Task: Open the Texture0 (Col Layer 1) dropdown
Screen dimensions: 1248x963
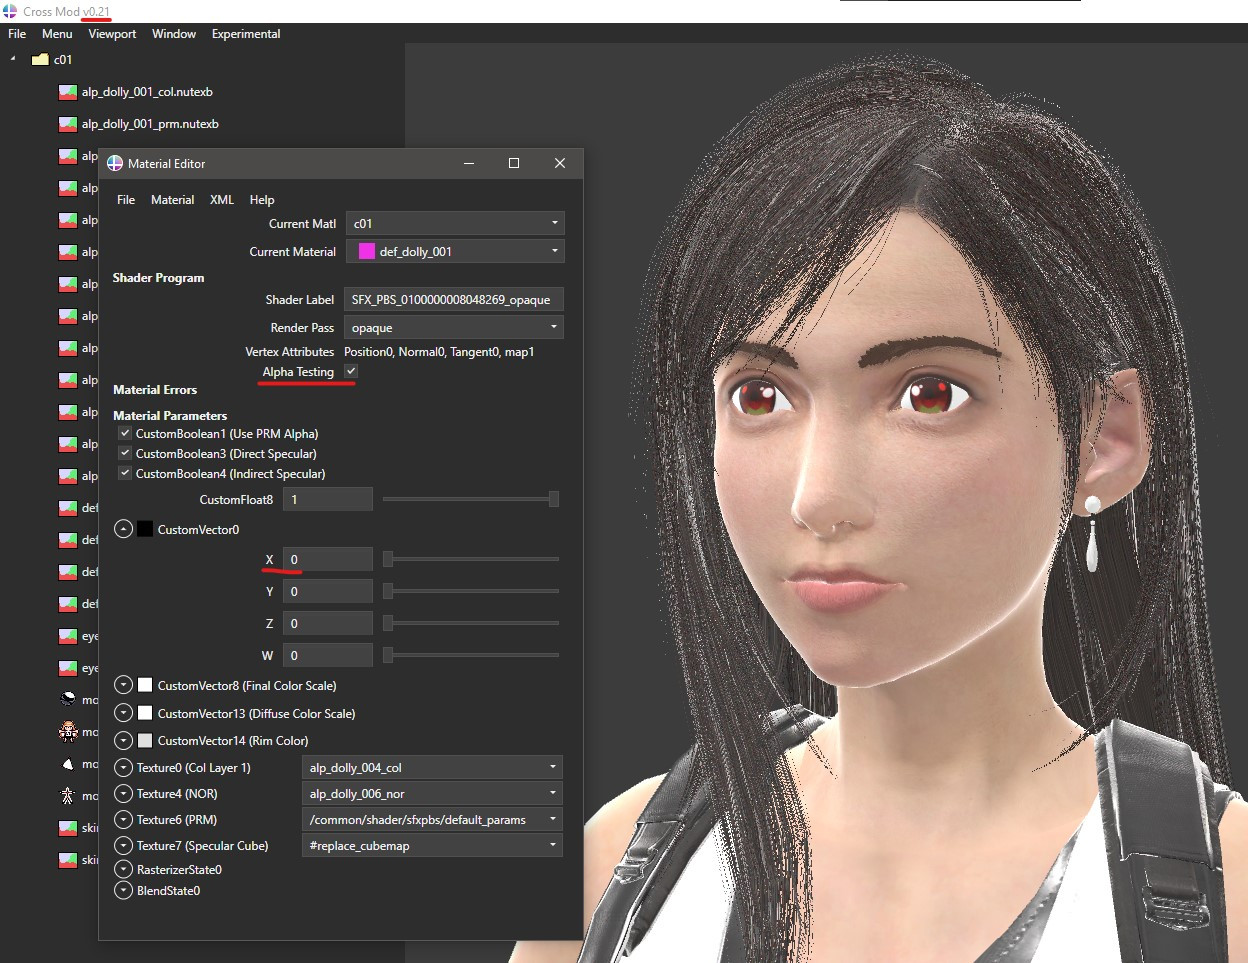Action: click(x=431, y=767)
